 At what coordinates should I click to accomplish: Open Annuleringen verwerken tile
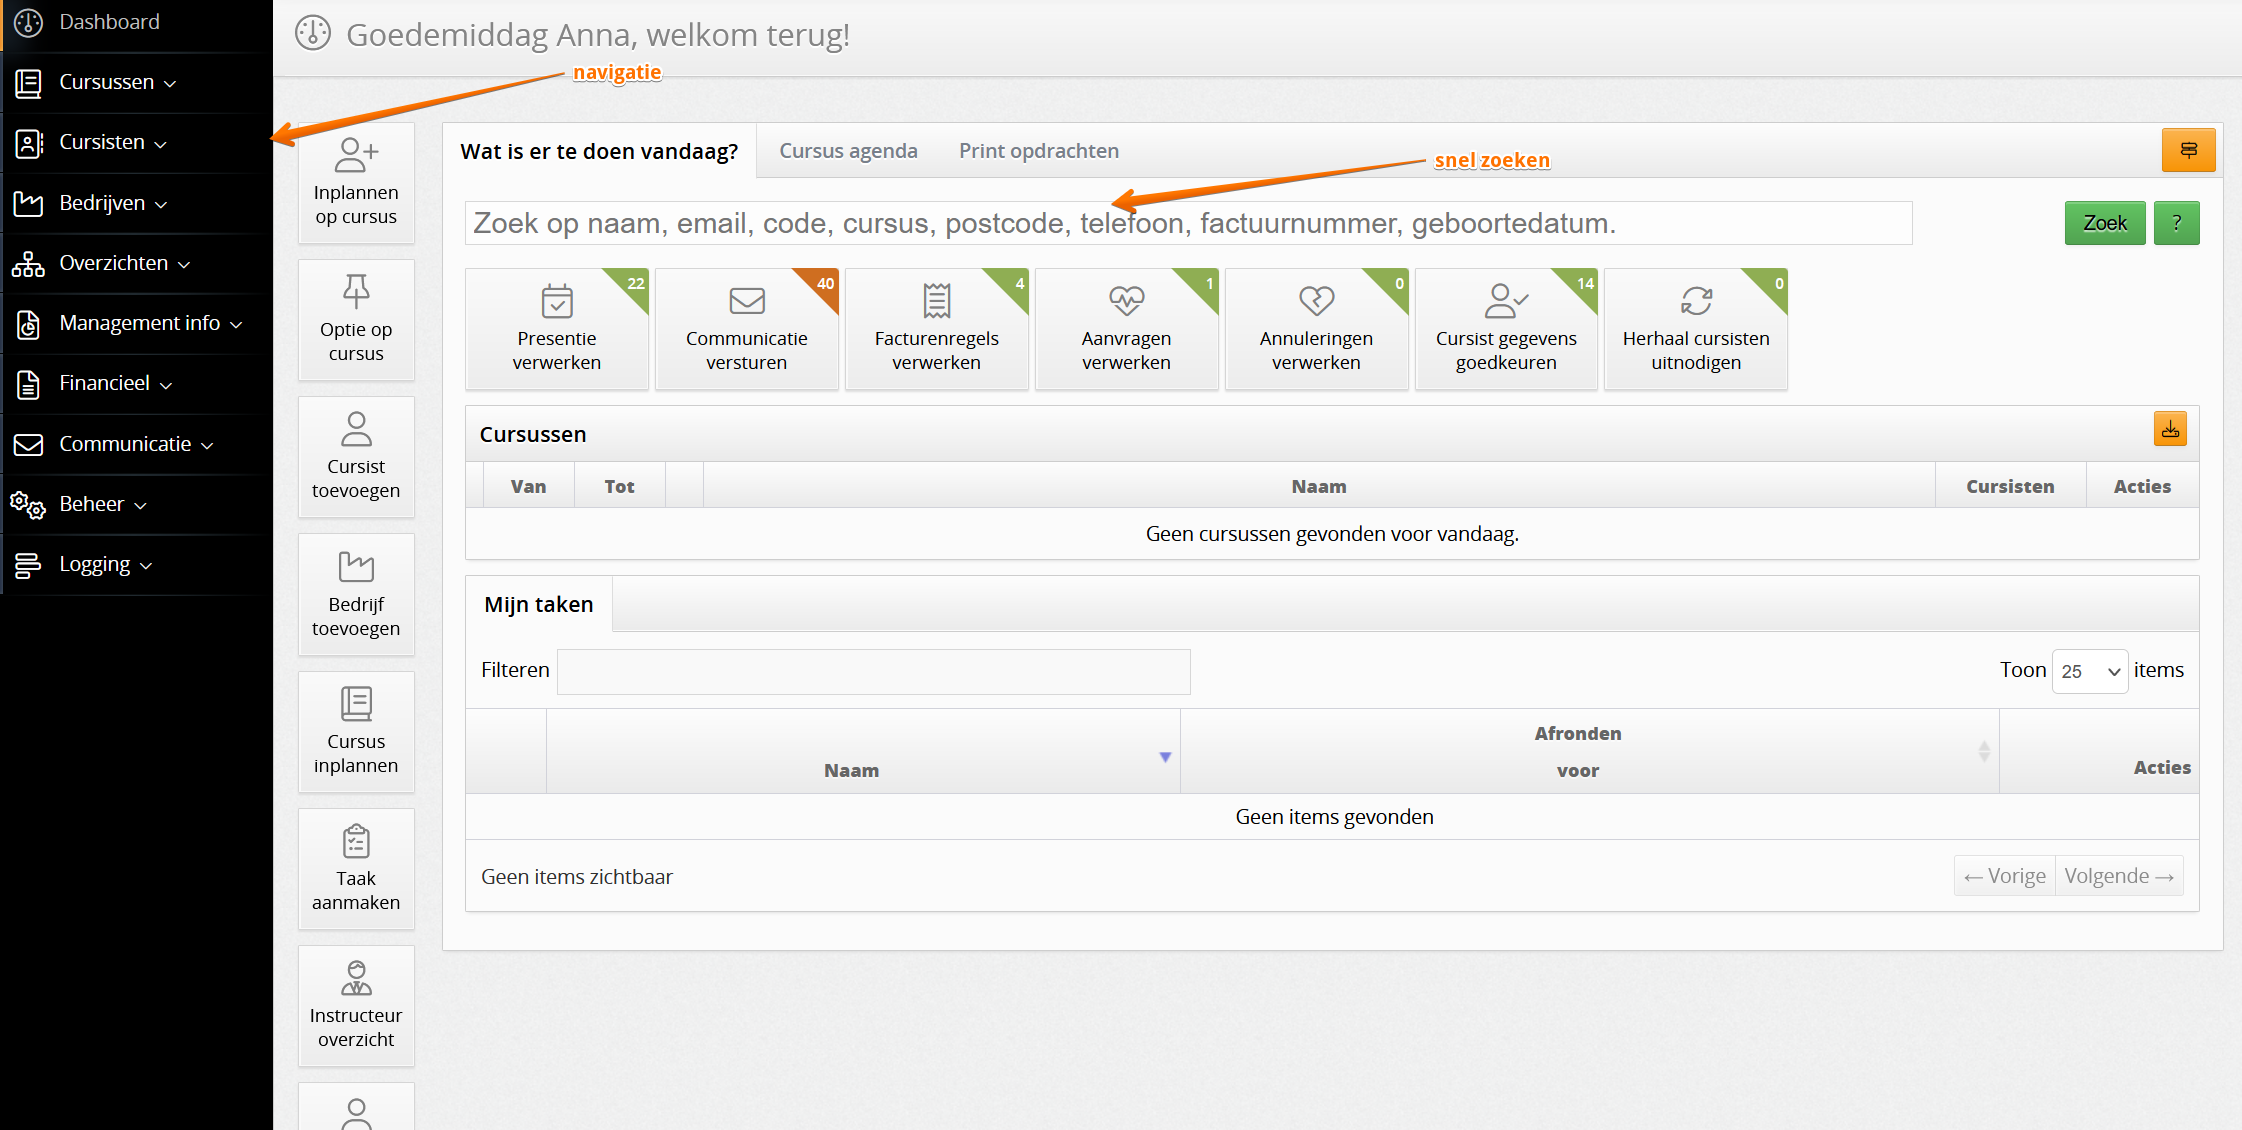tap(1317, 329)
